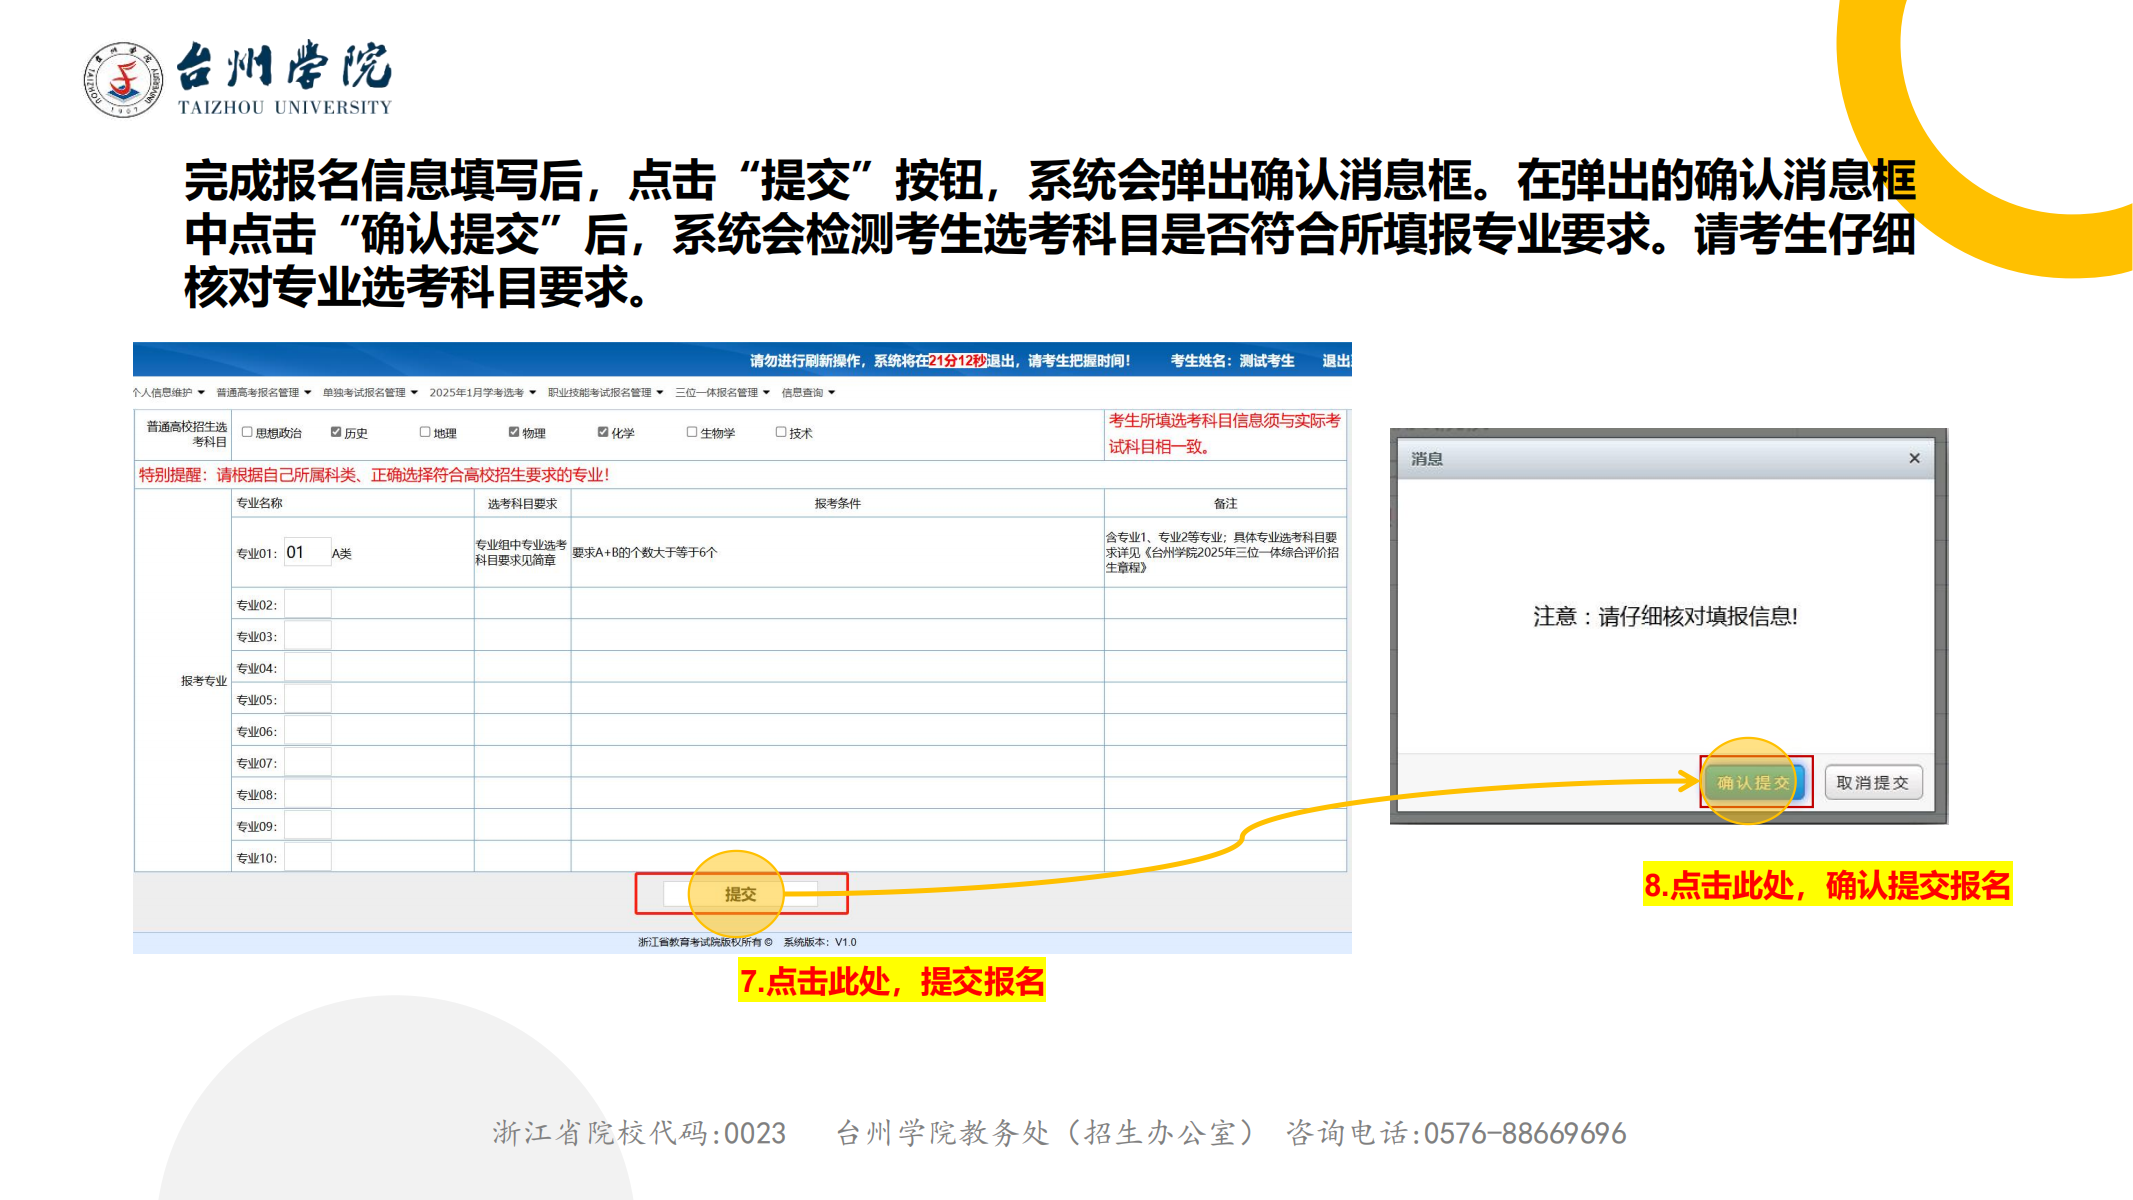Click the 浙江省教育考试院版权所有 footer text

click(705, 942)
